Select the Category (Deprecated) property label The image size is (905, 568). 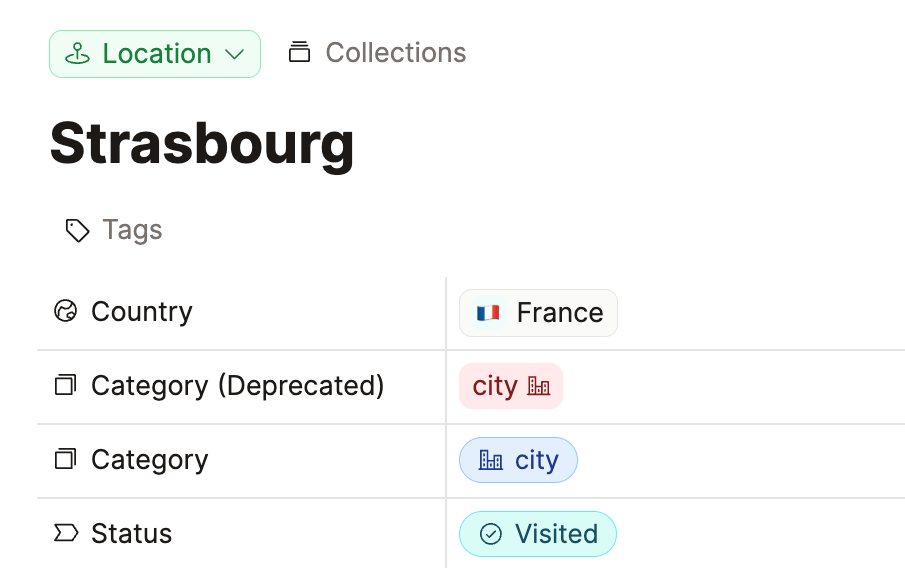(x=237, y=386)
